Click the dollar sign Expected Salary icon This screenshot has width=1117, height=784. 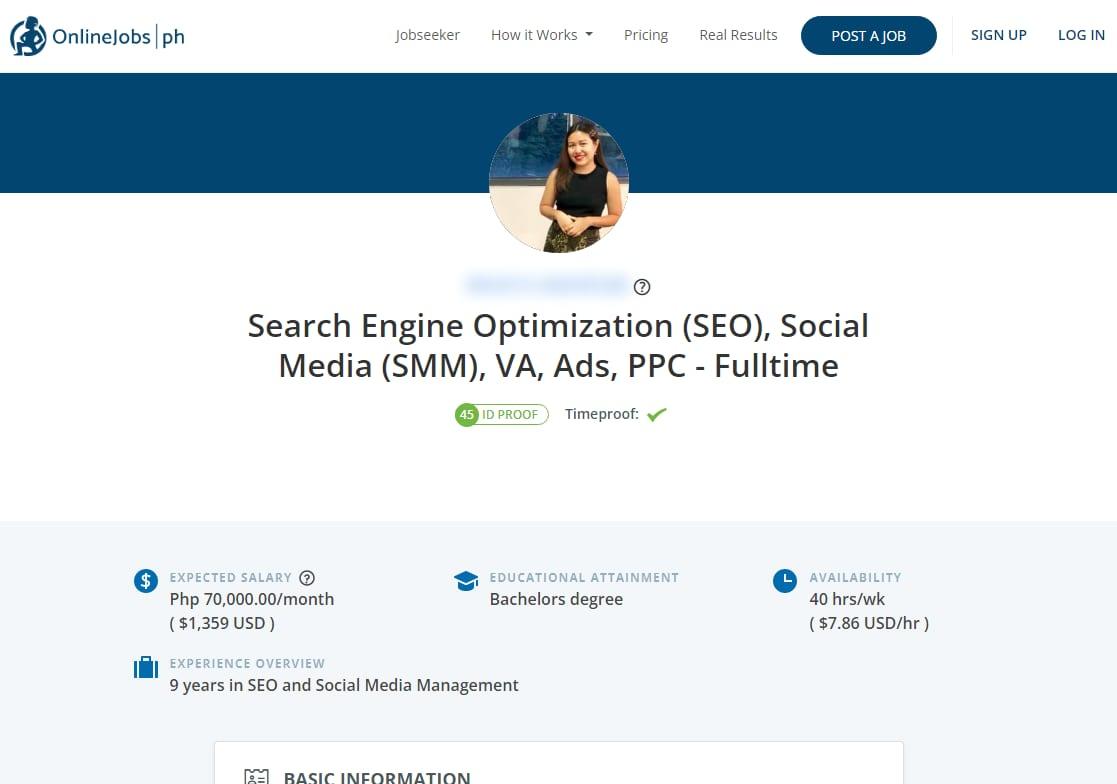(x=146, y=580)
